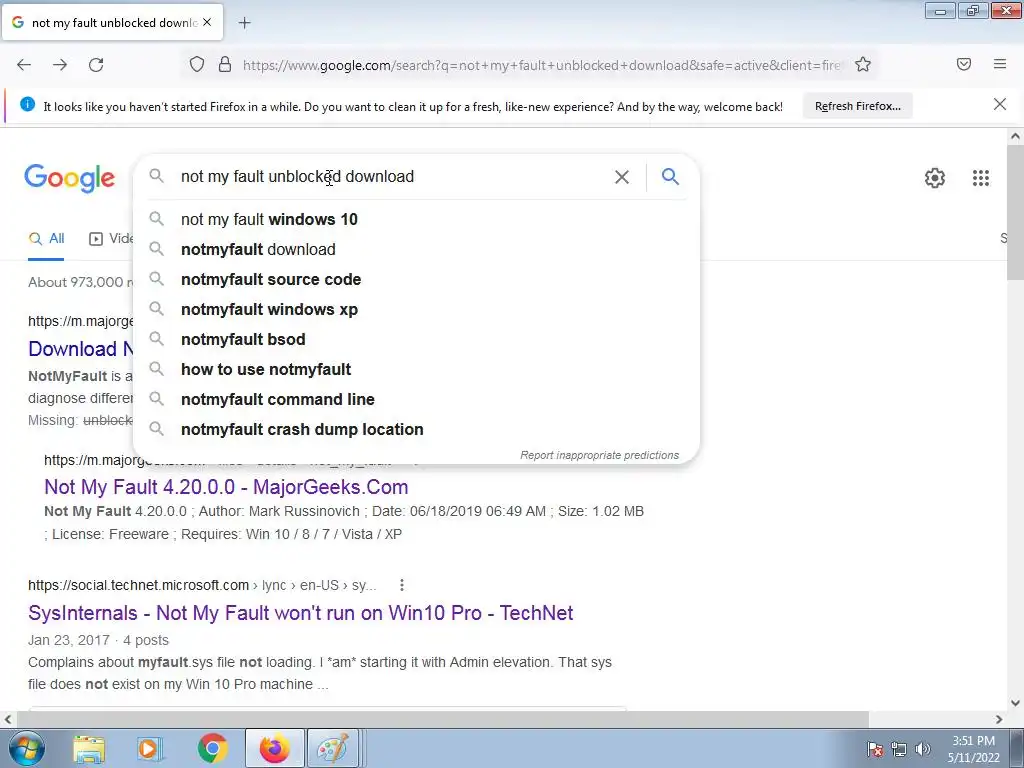
Task: Click horizontal scrollbar left arrow
Action: pos(7,719)
